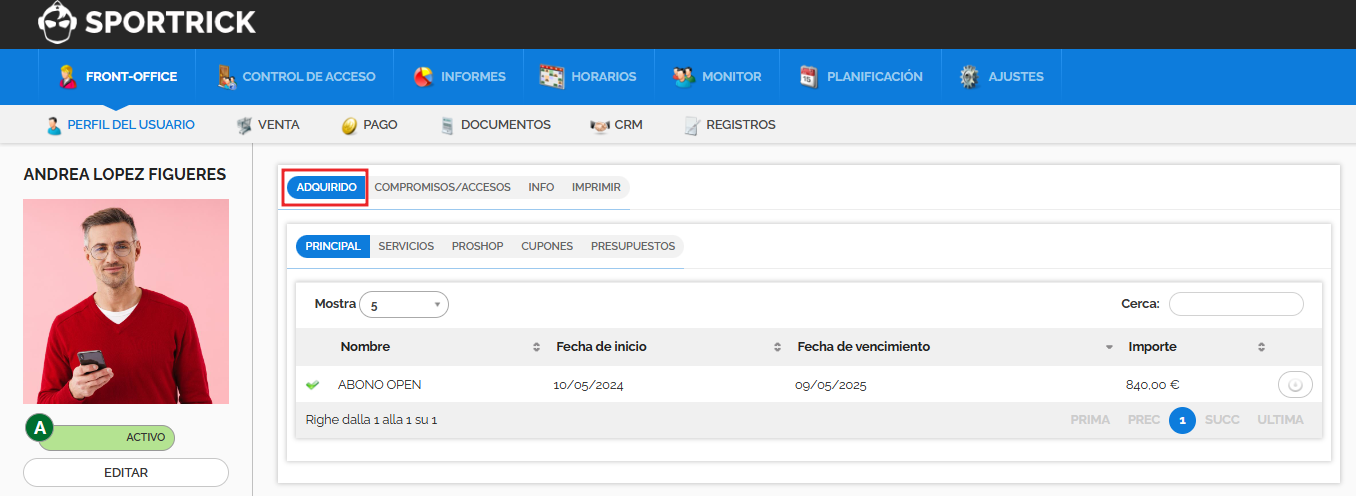1356x496 pixels.
Task: Click the ACTIVO status bar
Action: pyautogui.click(x=108, y=437)
